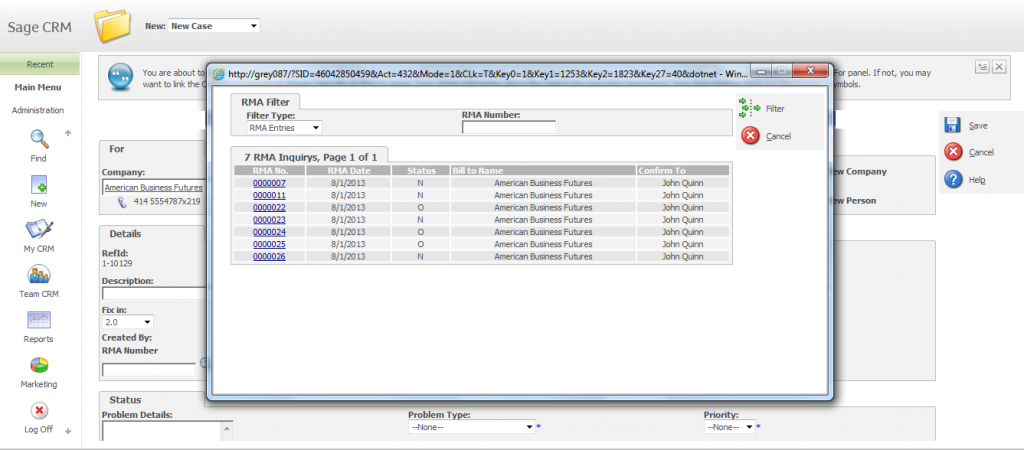Image resolution: width=1024 pixels, height=450 pixels.
Task: Click the Log Off red icon
Action: (39, 410)
